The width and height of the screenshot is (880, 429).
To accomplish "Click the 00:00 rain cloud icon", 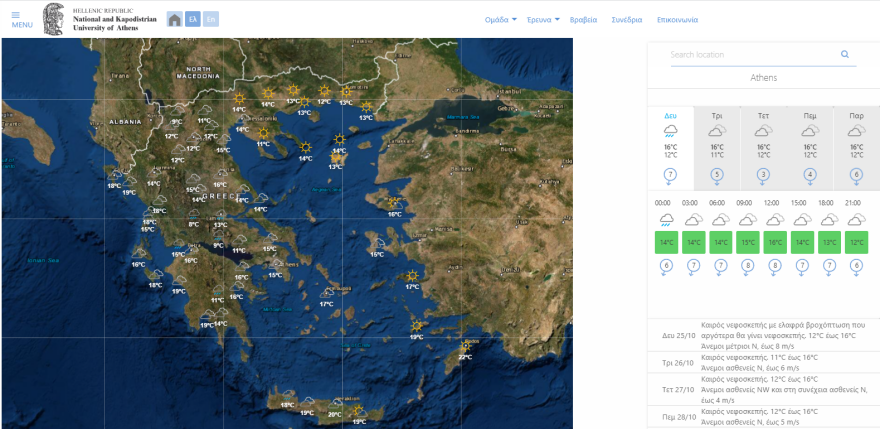I will click(666, 220).
